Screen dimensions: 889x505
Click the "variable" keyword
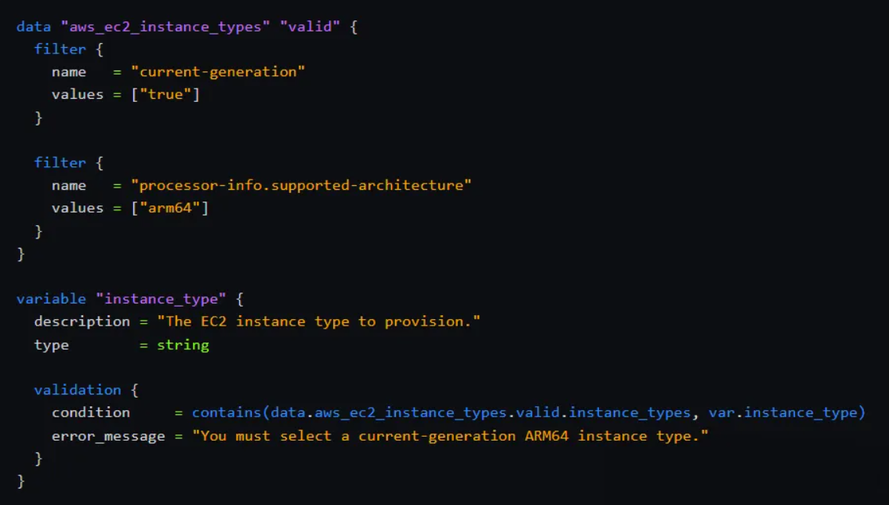tap(51, 299)
